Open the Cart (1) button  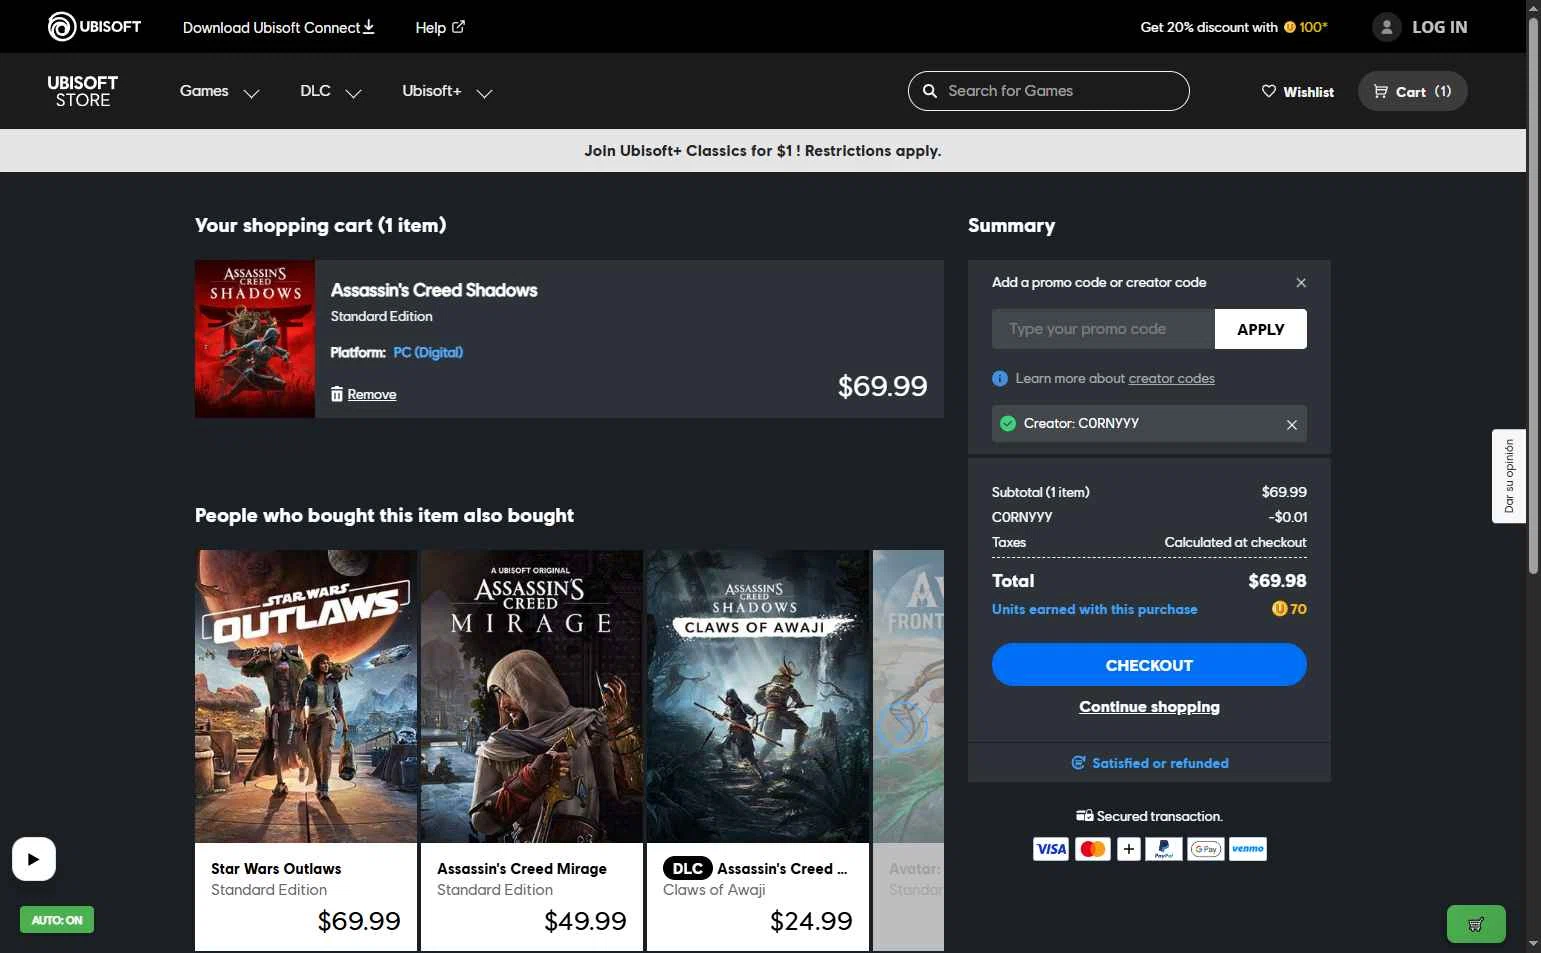[x=1412, y=91]
